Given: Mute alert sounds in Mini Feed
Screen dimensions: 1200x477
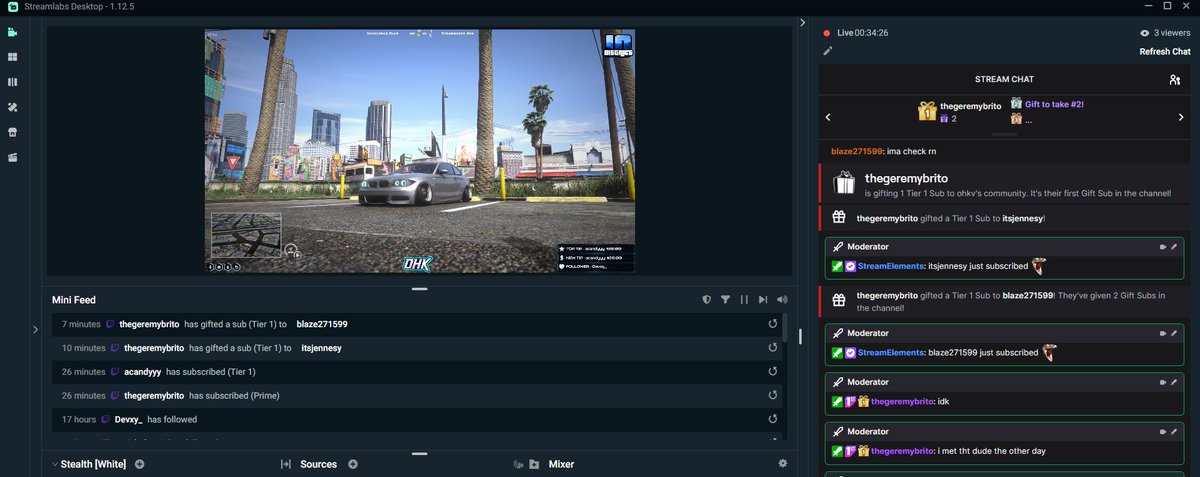Looking at the screenshot, I should [x=782, y=299].
